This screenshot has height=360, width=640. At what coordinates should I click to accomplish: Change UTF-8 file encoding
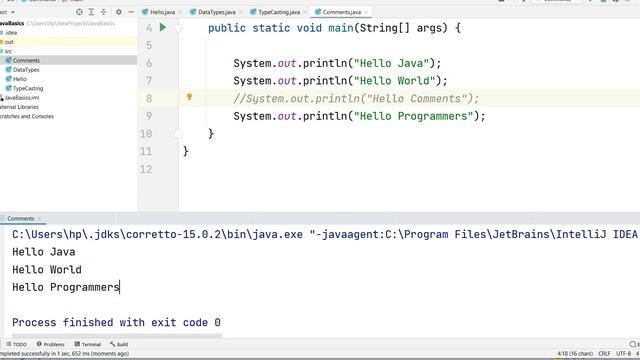click(623, 354)
